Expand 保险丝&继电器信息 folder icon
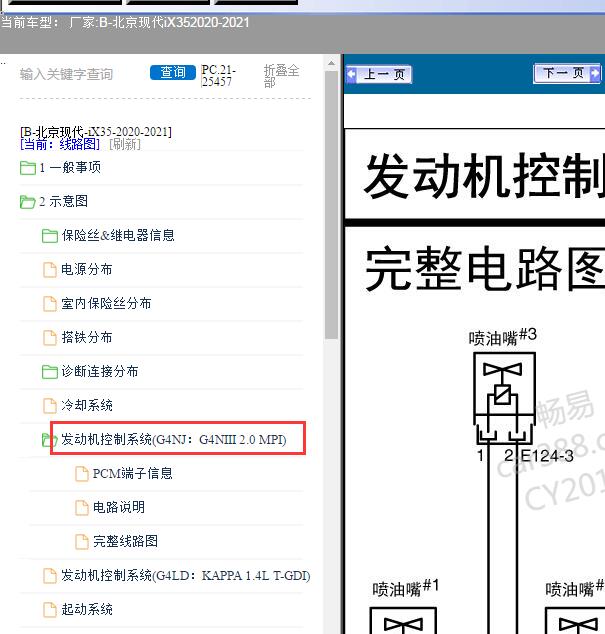This screenshot has height=634, width=605. click(50, 236)
